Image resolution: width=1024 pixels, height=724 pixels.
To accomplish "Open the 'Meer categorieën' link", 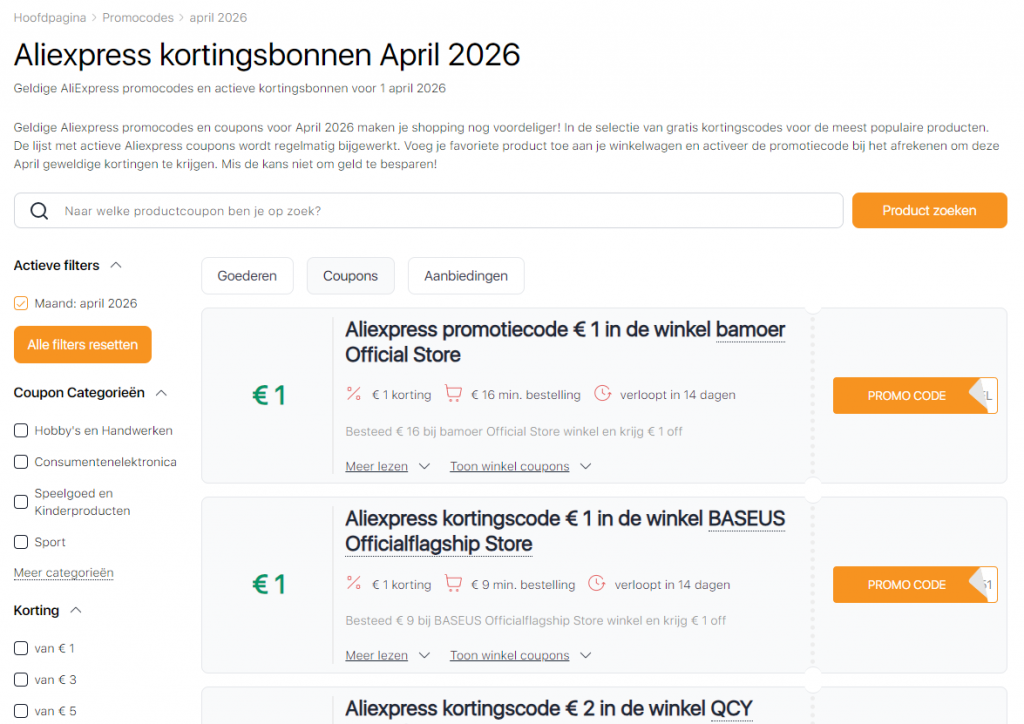I will click(63, 572).
